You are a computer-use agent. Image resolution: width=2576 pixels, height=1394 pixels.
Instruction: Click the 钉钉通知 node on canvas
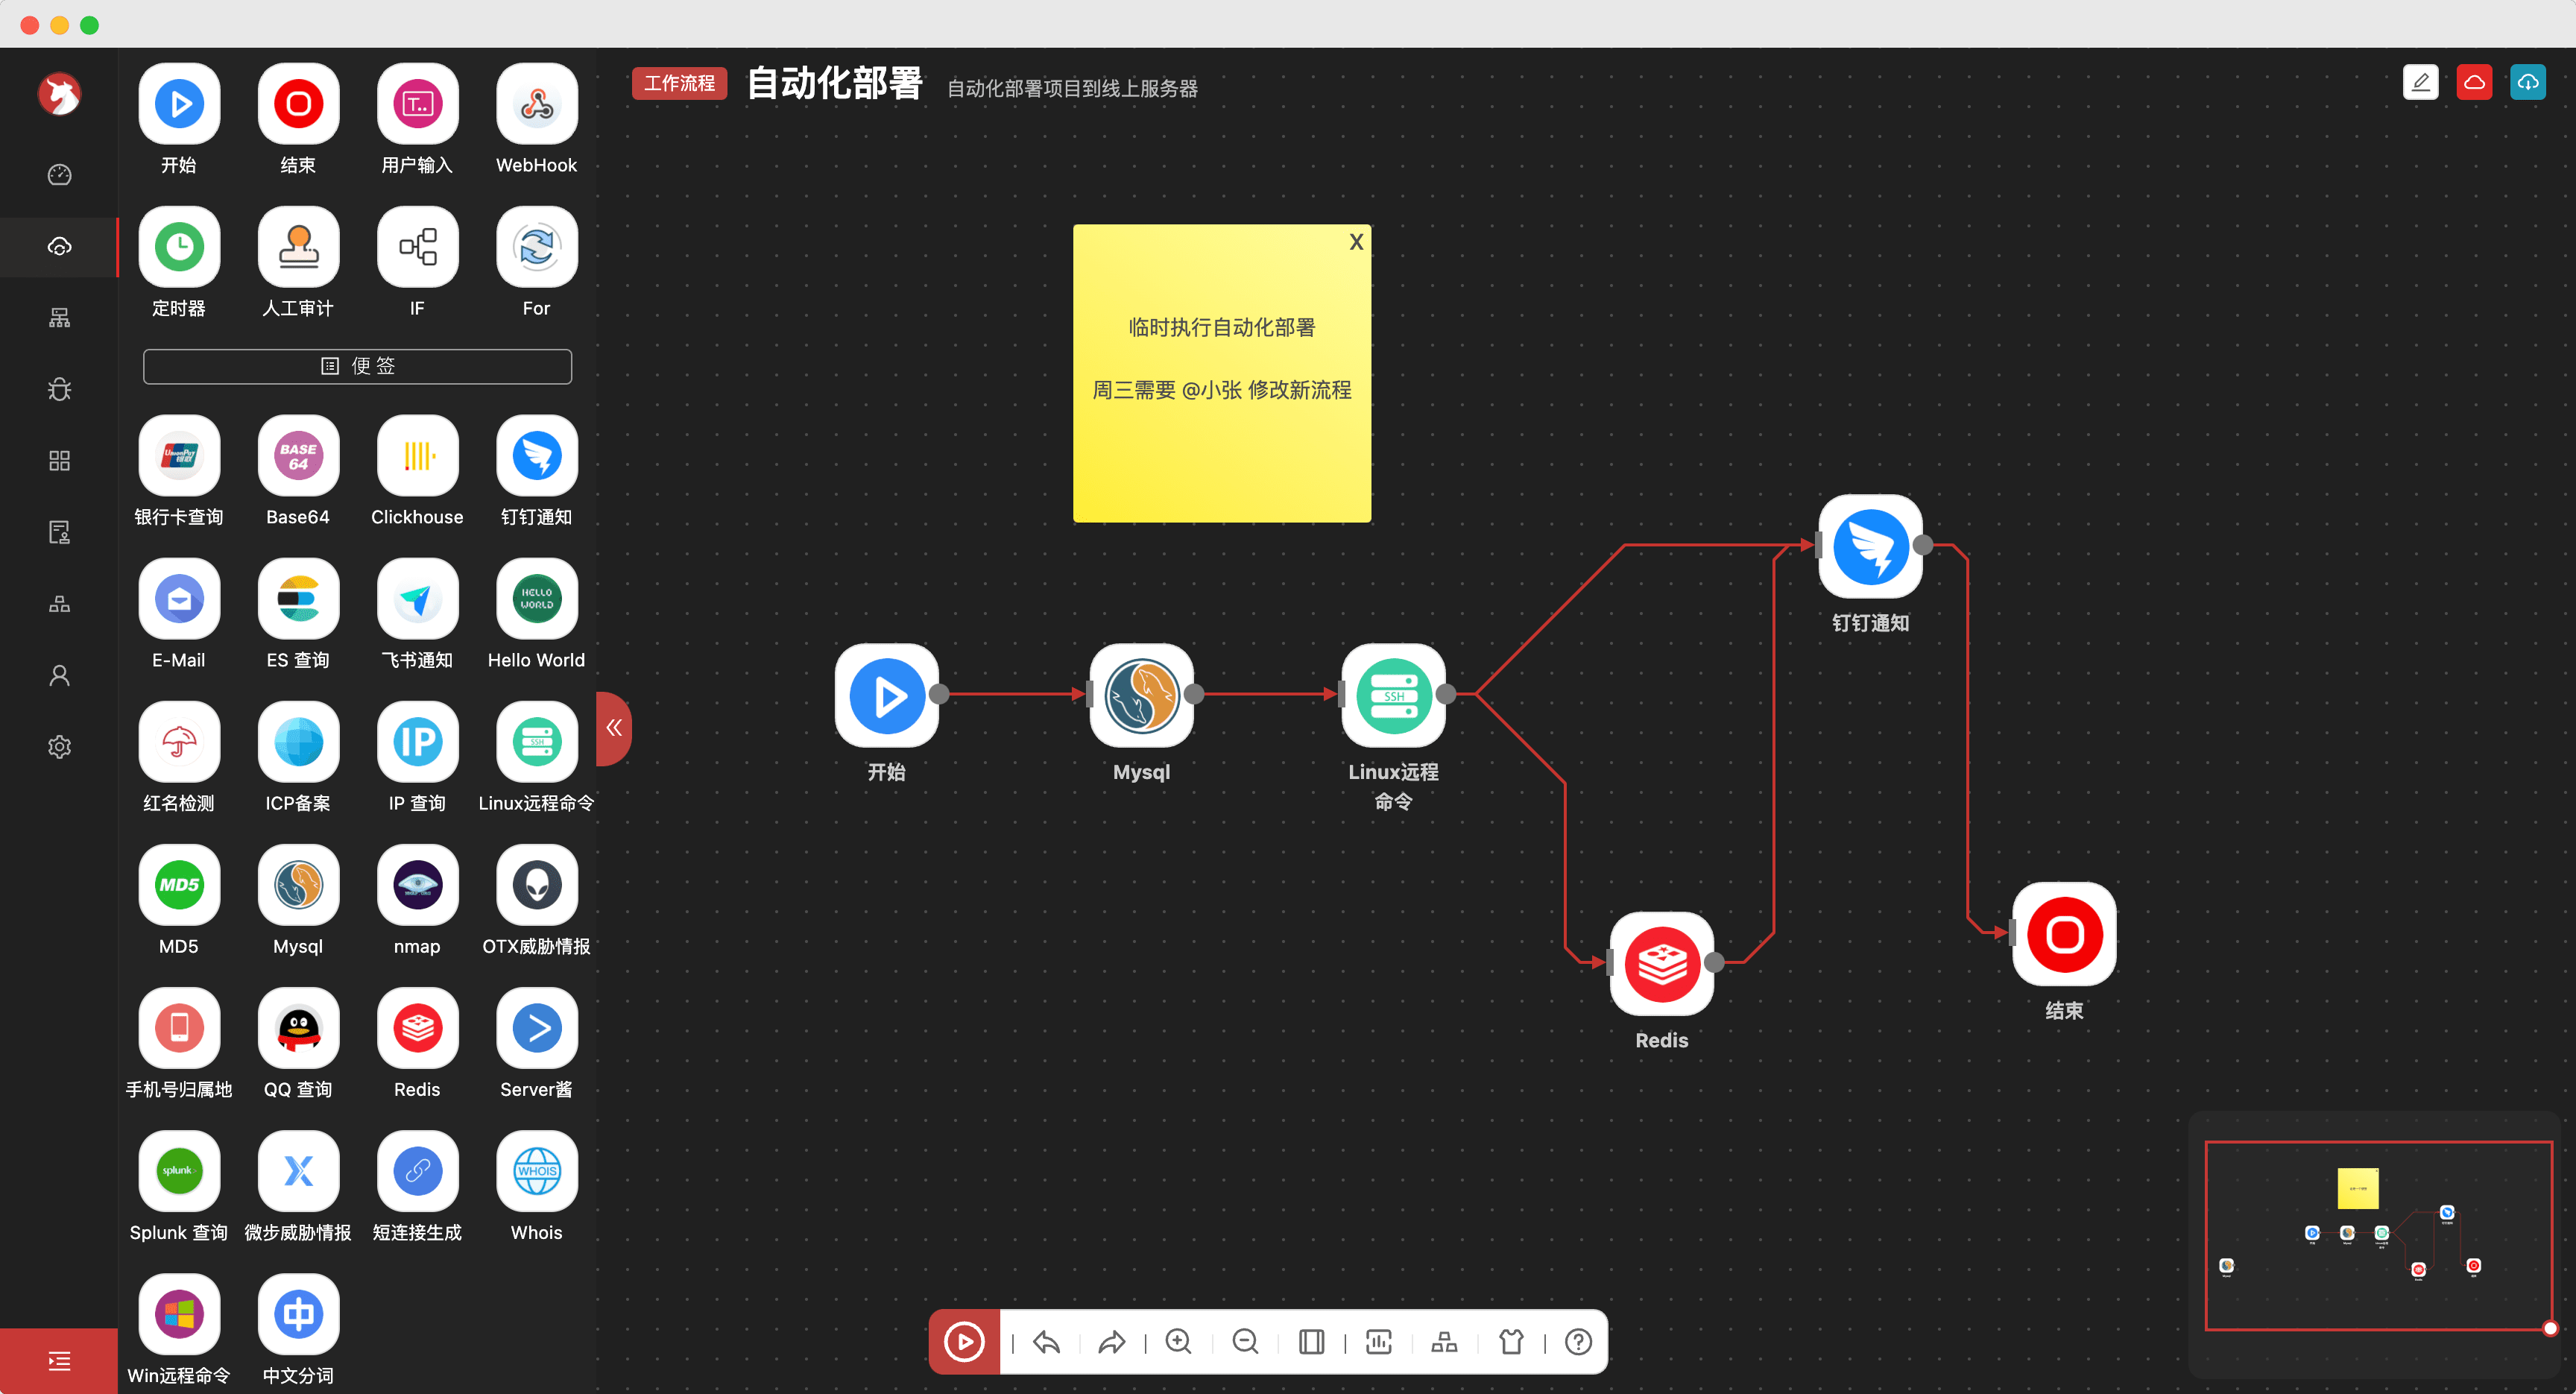point(1869,547)
